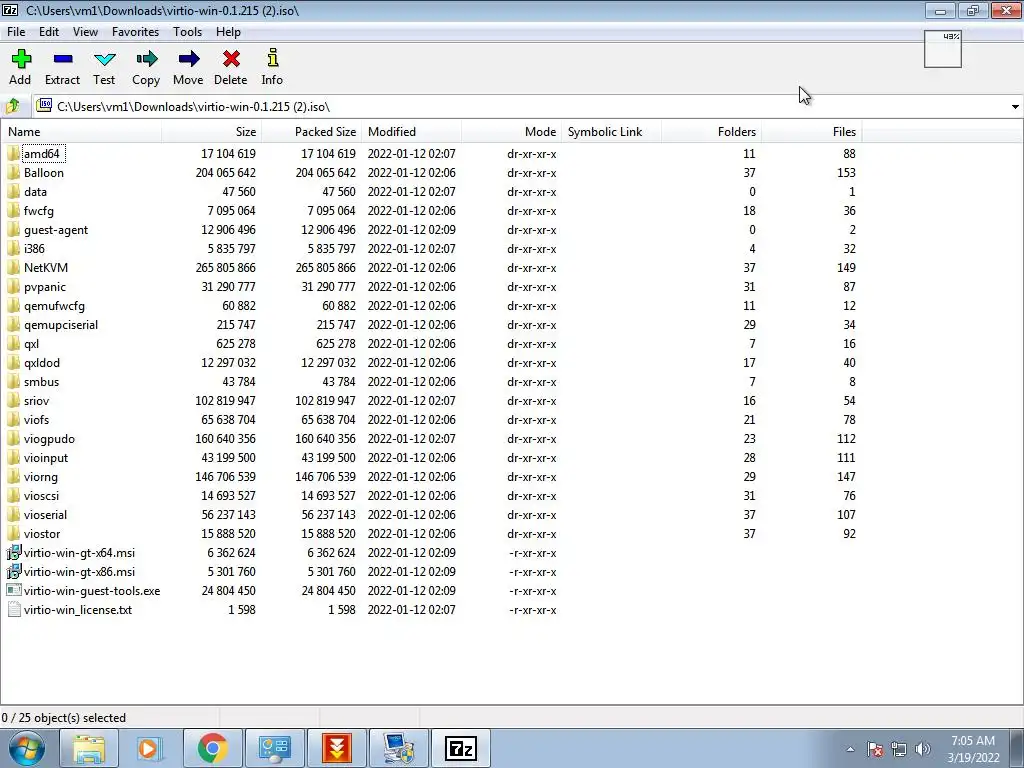Open Windows Media Player from taskbar
Viewport: 1024px width, 768px height.
pyautogui.click(x=150, y=748)
